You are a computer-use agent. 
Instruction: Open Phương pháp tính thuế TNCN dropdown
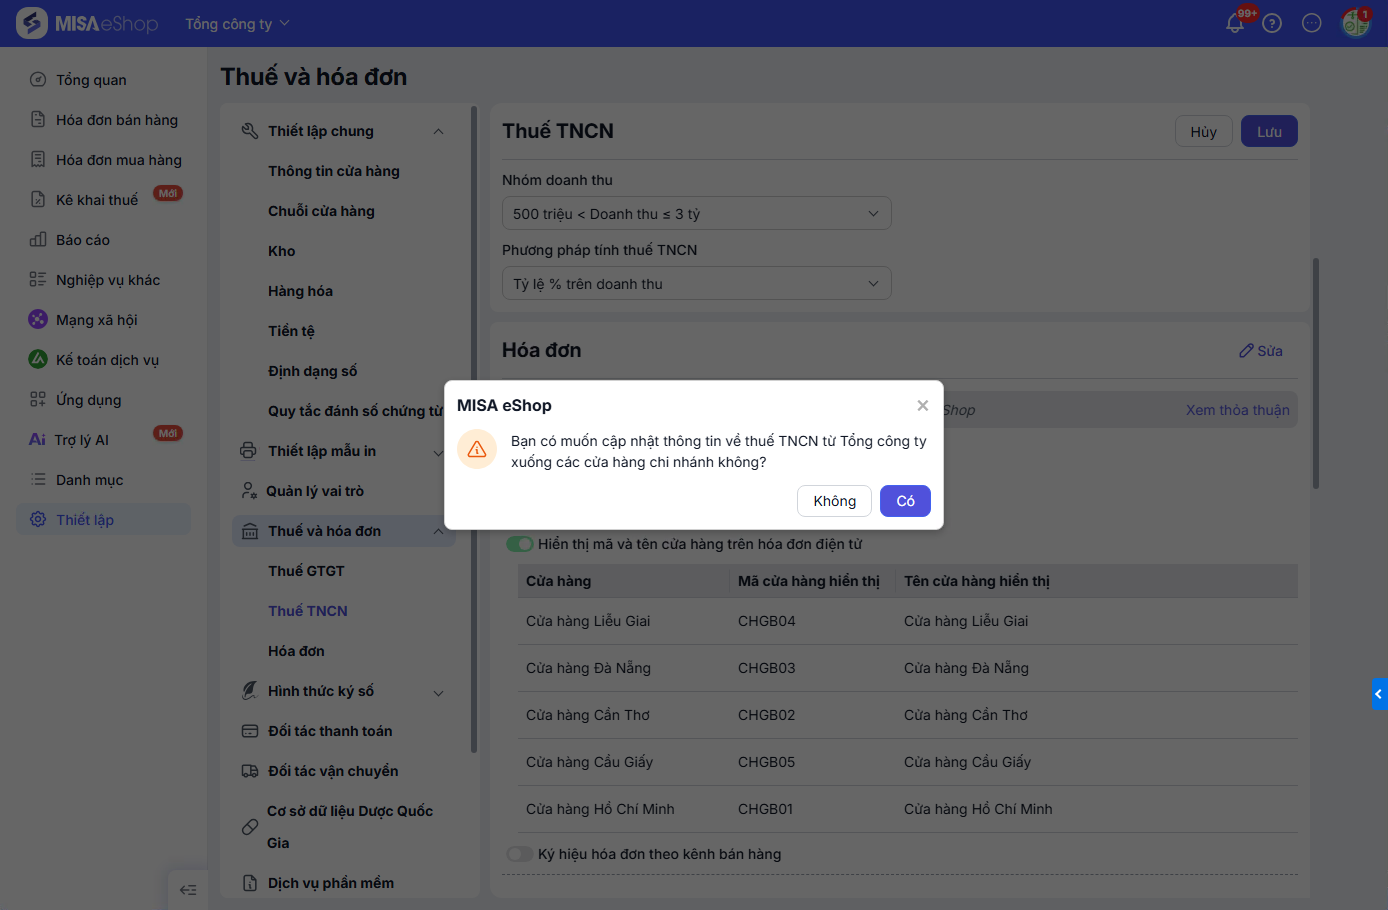(x=696, y=284)
